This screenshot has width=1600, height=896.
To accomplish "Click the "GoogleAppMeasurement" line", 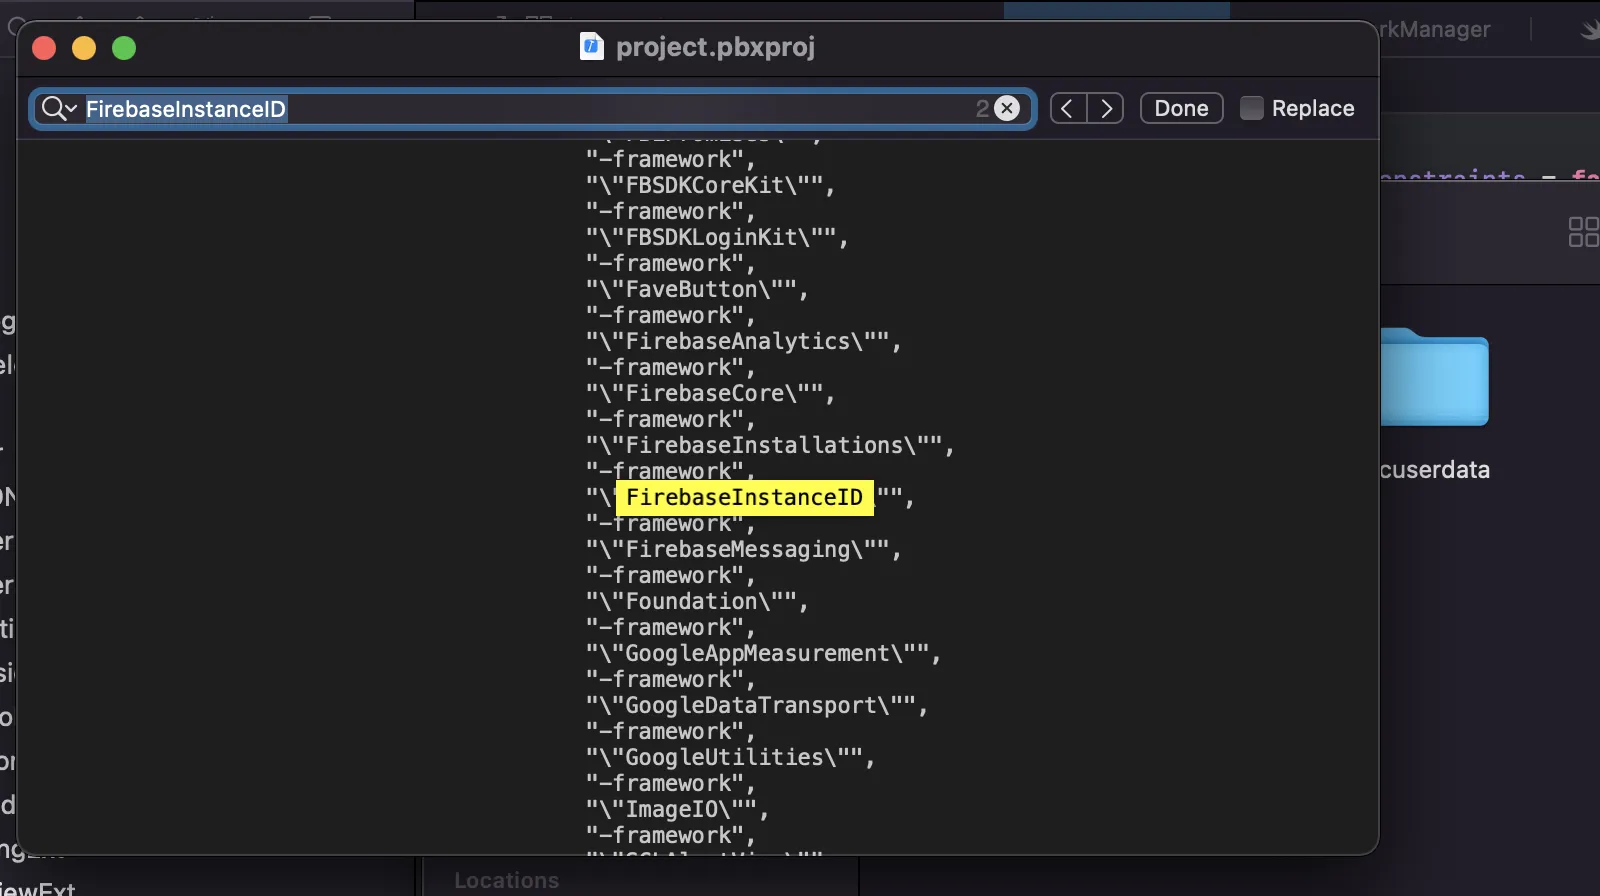I will tap(763, 653).
